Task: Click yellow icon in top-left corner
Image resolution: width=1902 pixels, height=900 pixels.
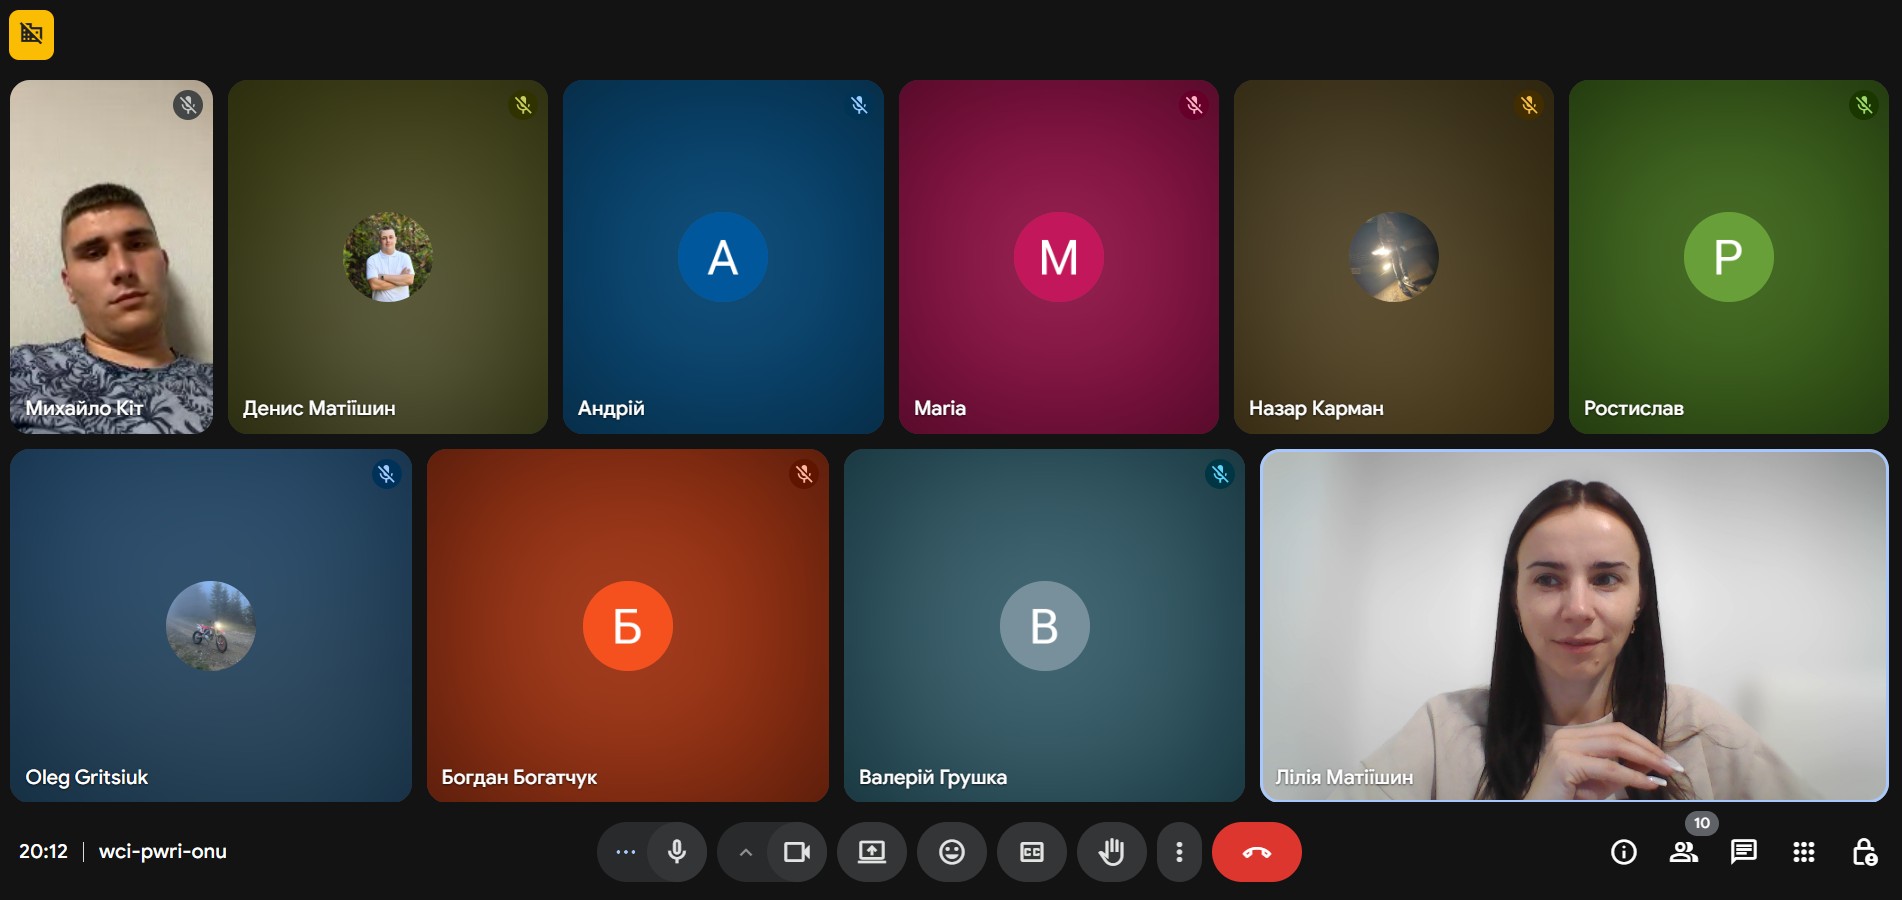Action: point(32,34)
